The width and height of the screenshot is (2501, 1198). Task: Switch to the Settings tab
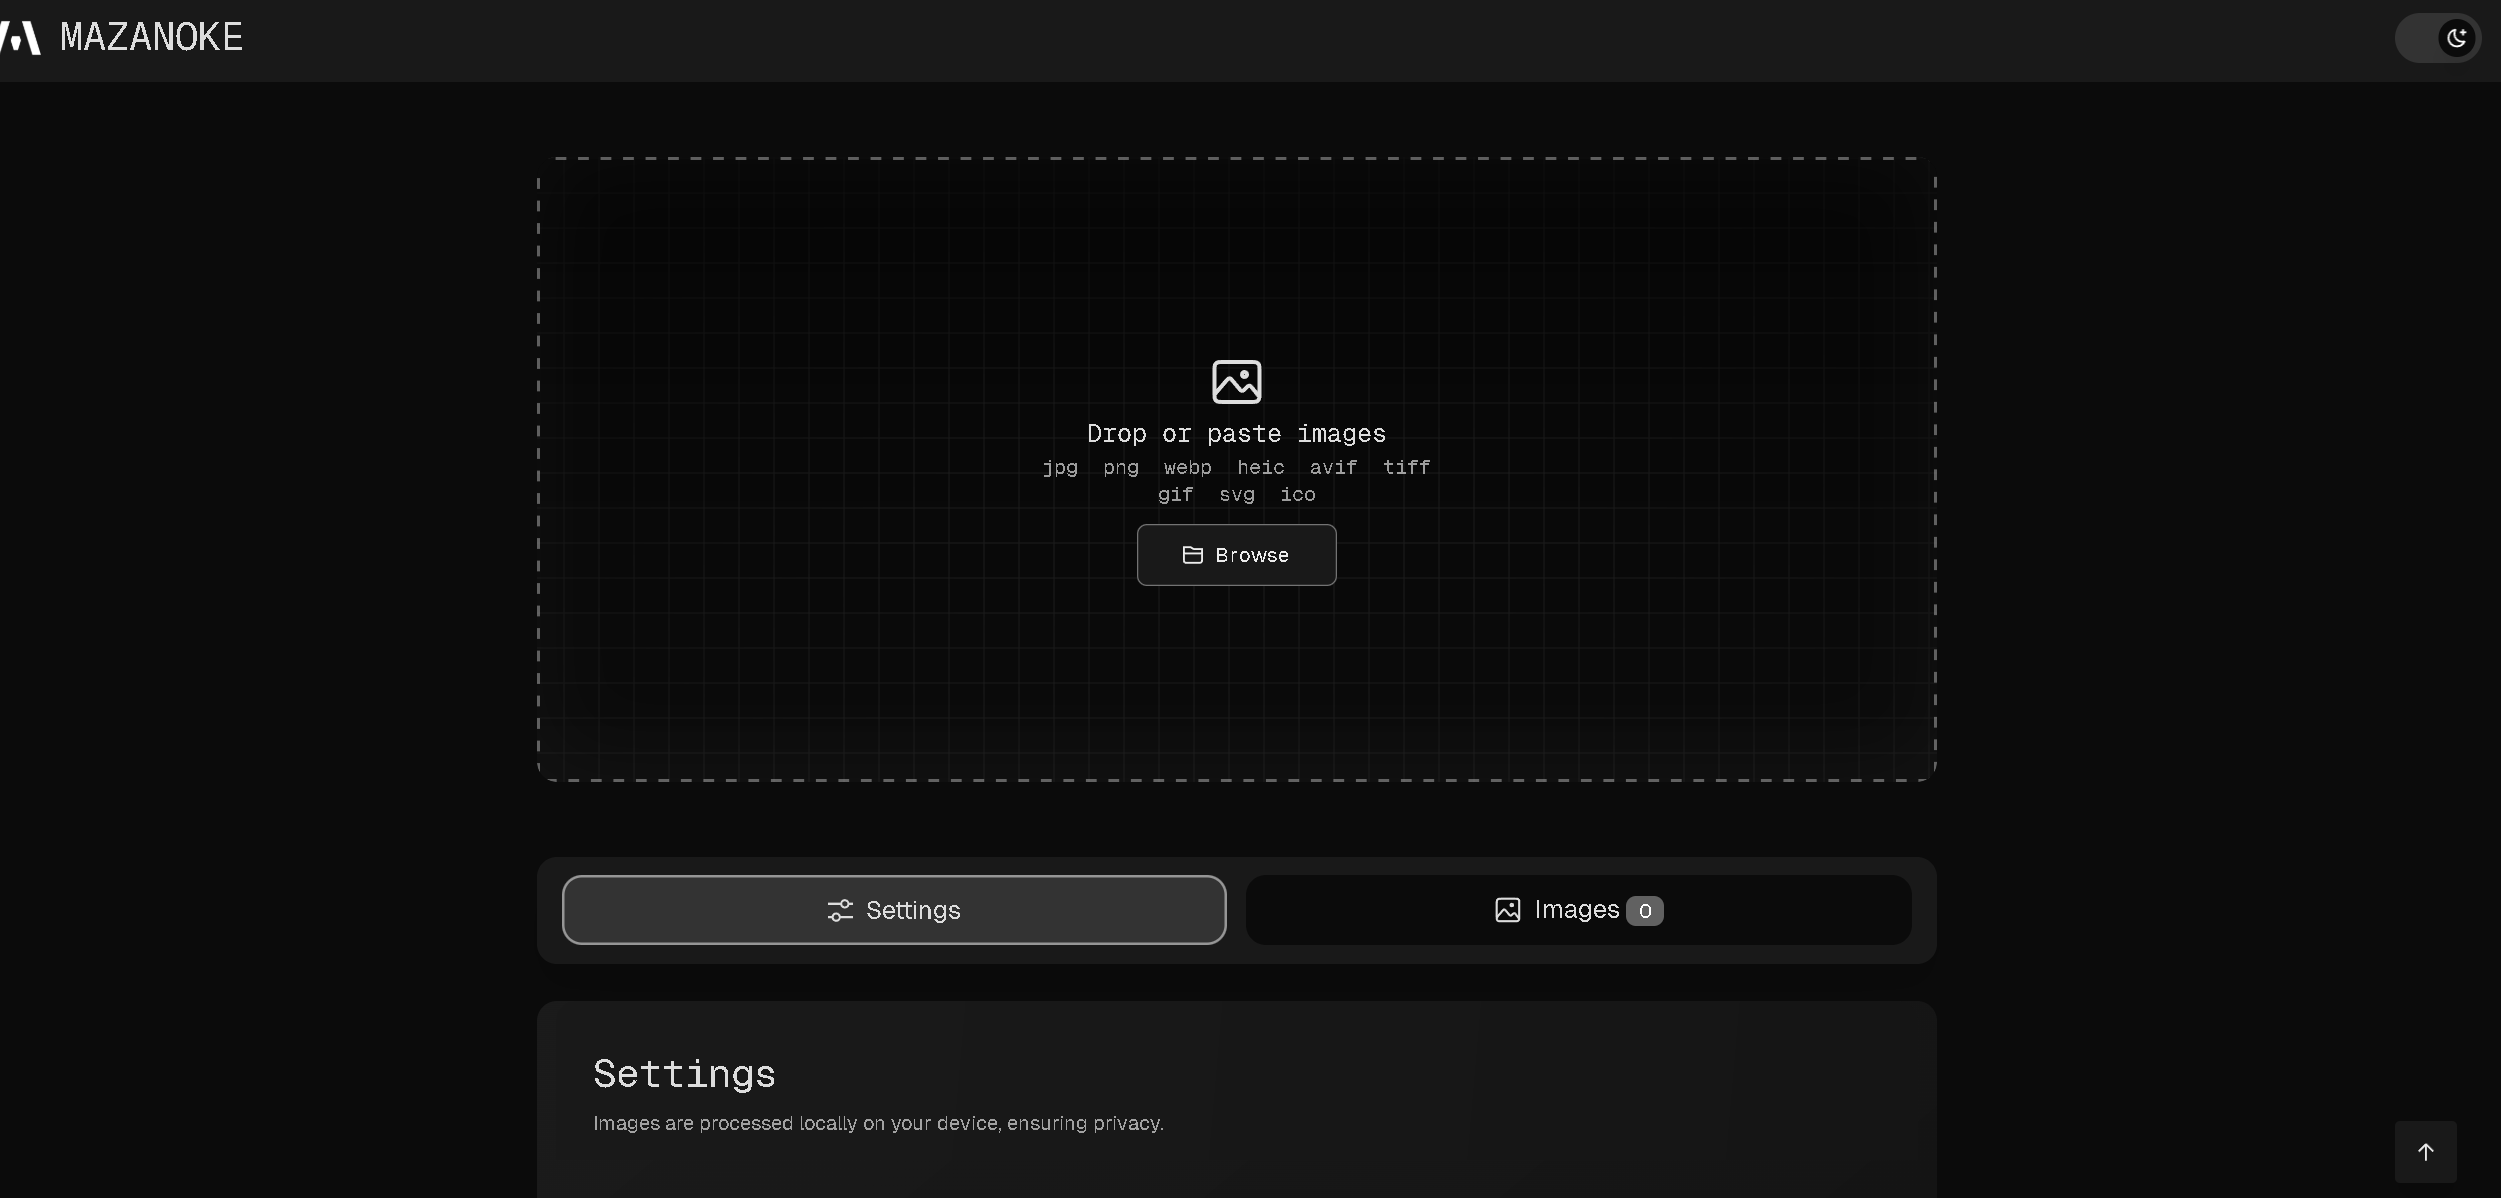(893, 910)
